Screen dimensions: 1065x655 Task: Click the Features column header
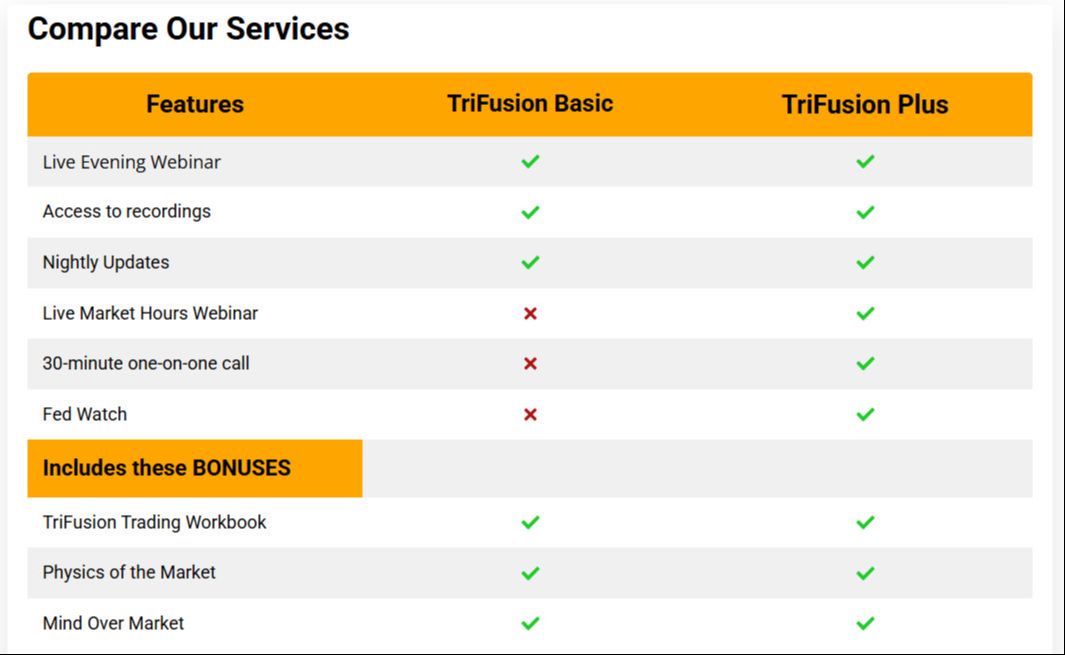(x=195, y=104)
